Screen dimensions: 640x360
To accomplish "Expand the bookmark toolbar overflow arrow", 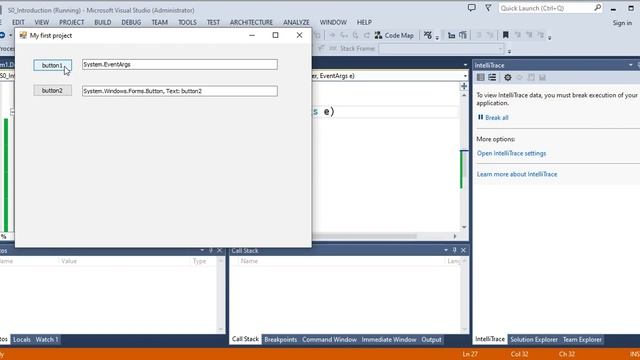I will (550, 38).
